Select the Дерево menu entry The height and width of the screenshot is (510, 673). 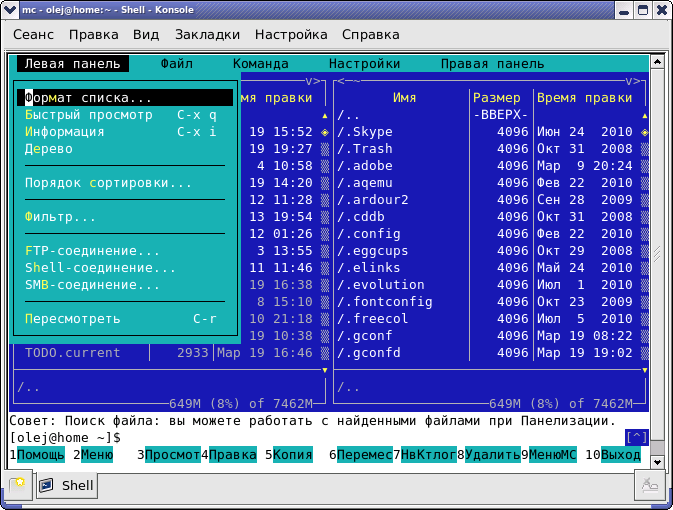point(49,149)
